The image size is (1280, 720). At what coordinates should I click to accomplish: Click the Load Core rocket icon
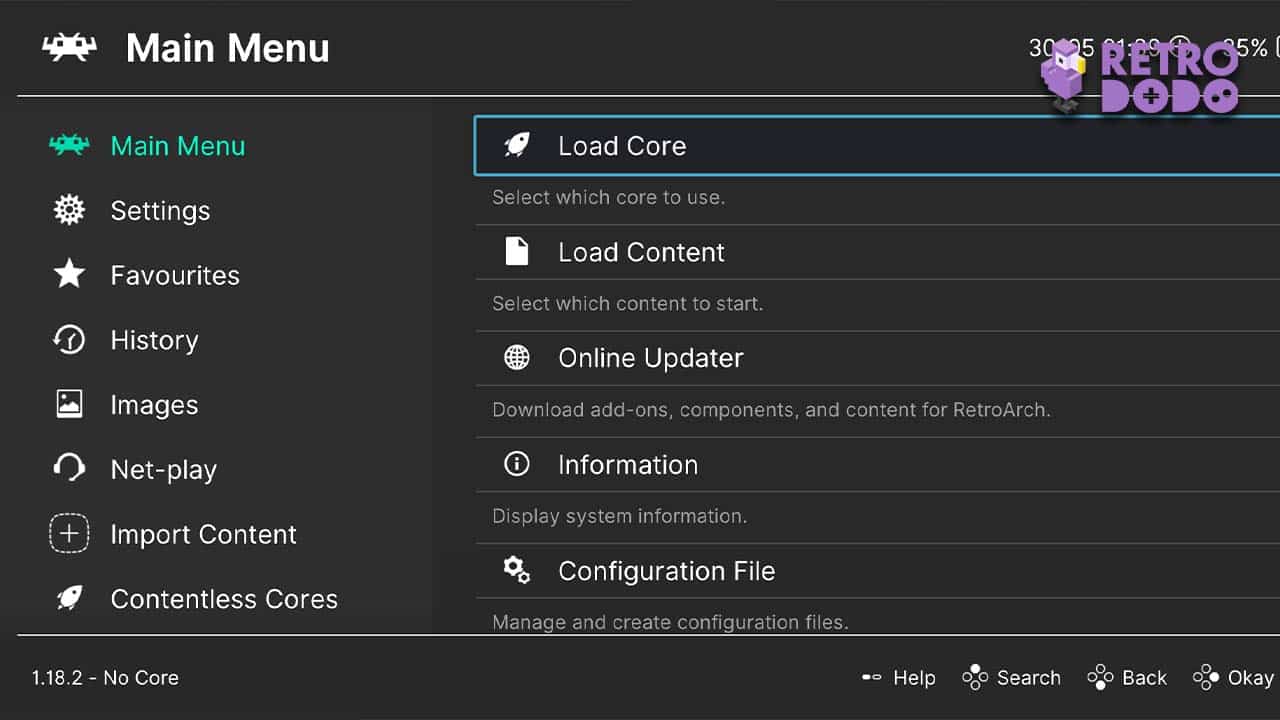point(516,145)
